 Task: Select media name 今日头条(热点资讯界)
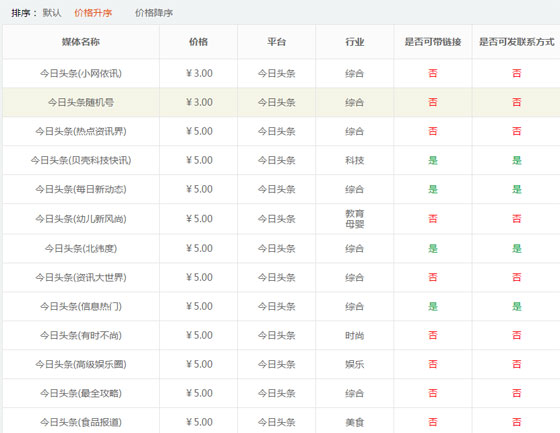pyautogui.click(x=81, y=131)
